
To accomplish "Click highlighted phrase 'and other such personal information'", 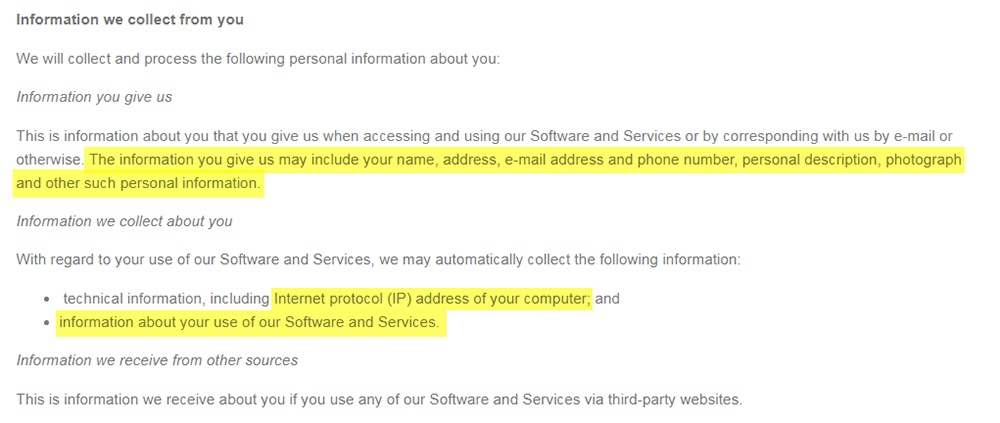I will click(x=138, y=184).
